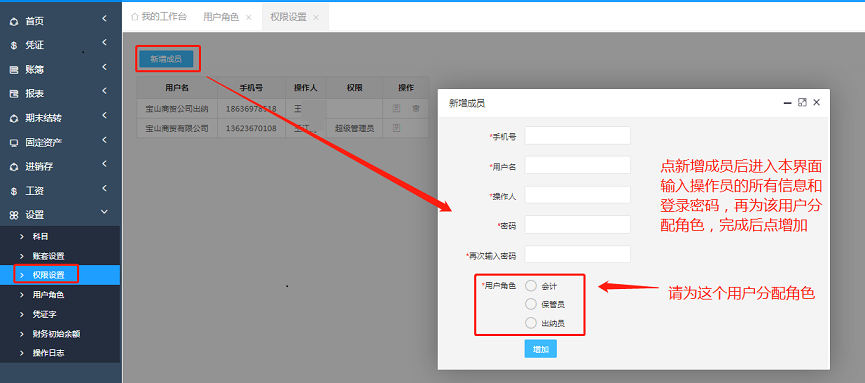Click the 新增成员 button

click(x=166, y=59)
